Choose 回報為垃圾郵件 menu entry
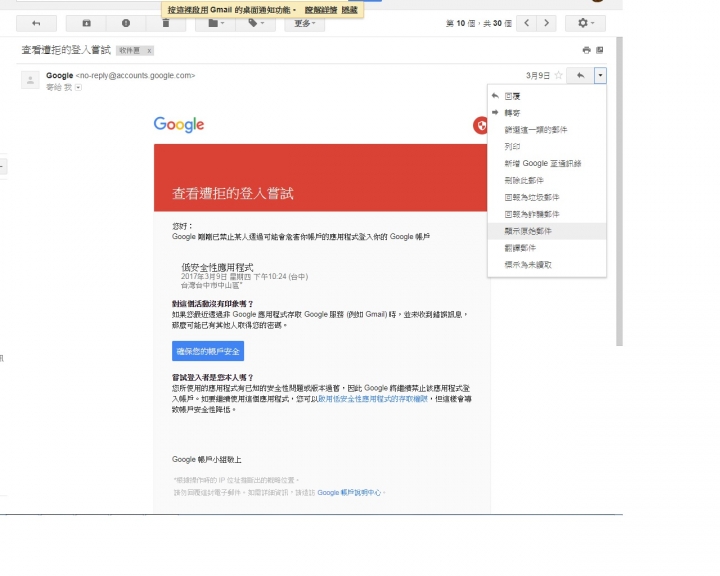The image size is (720, 576). pyautogui.click(x=546, y=198)
